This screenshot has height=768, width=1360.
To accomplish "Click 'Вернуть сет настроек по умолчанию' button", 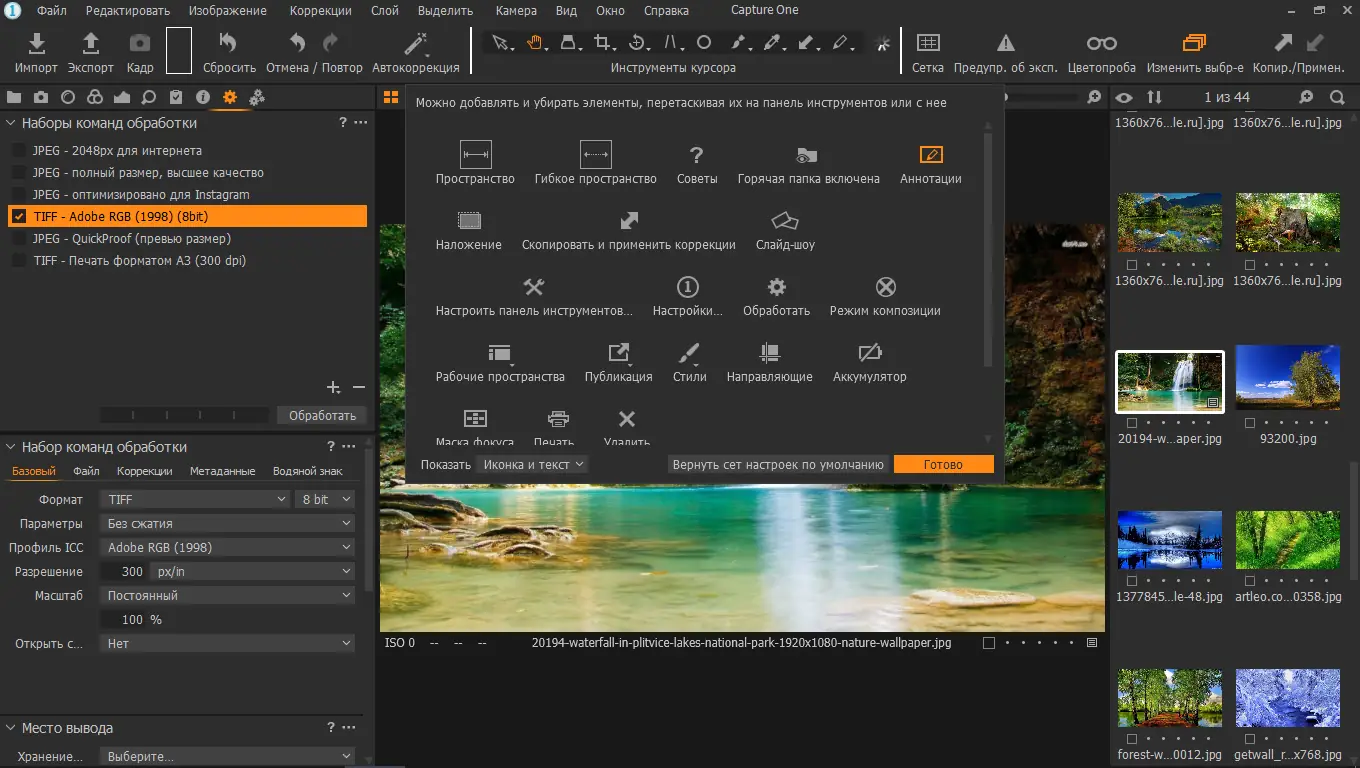I will (x=777, y=464).
